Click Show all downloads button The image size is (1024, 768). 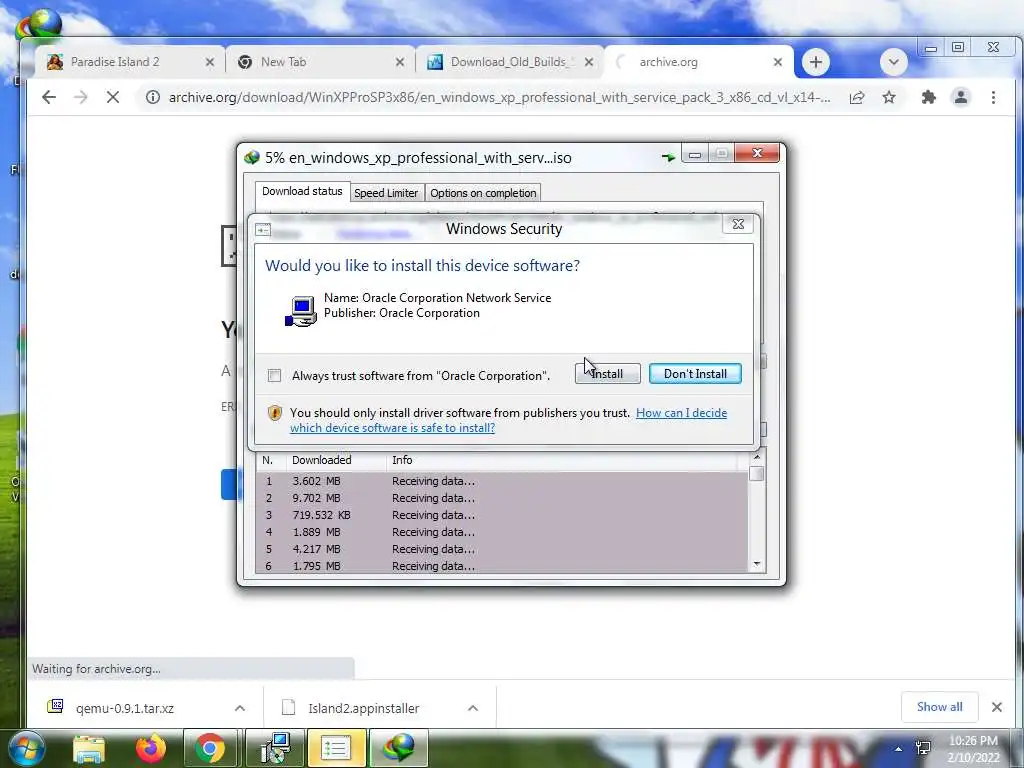tap(939, 707)
